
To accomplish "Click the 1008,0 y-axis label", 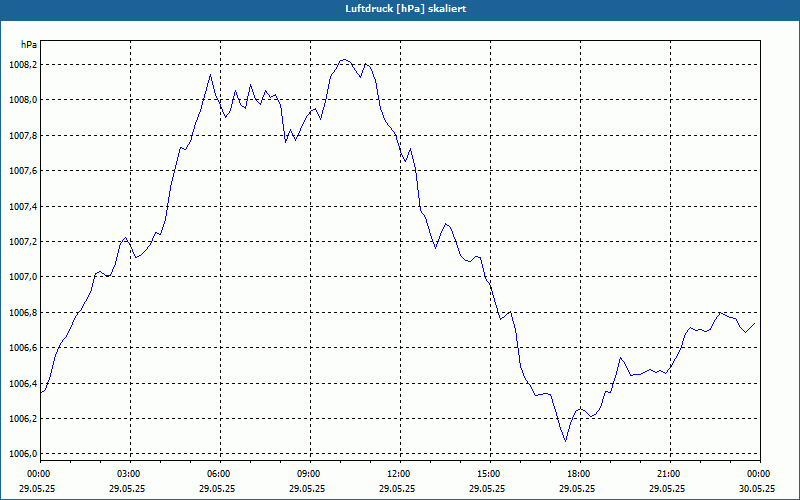I will click(23, 100).
